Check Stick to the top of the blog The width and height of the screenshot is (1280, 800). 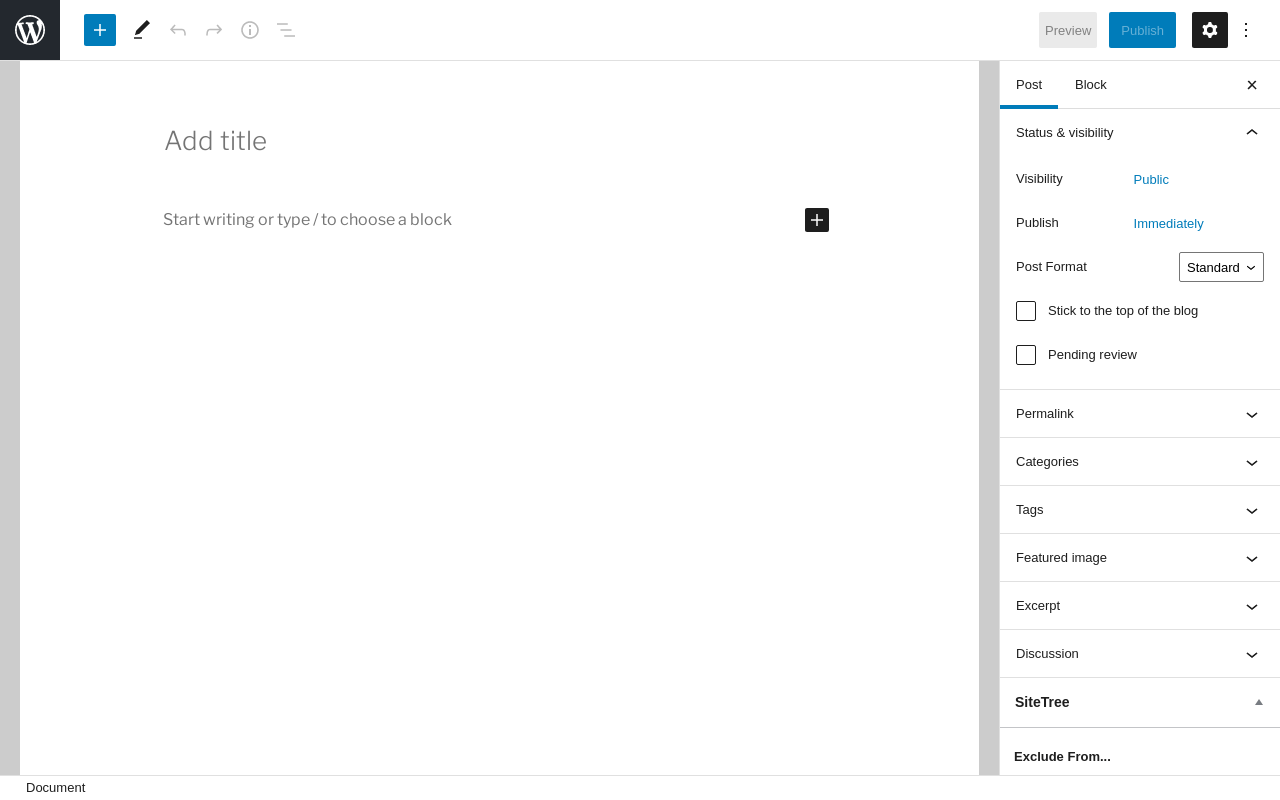click(x=1026, y=311)
